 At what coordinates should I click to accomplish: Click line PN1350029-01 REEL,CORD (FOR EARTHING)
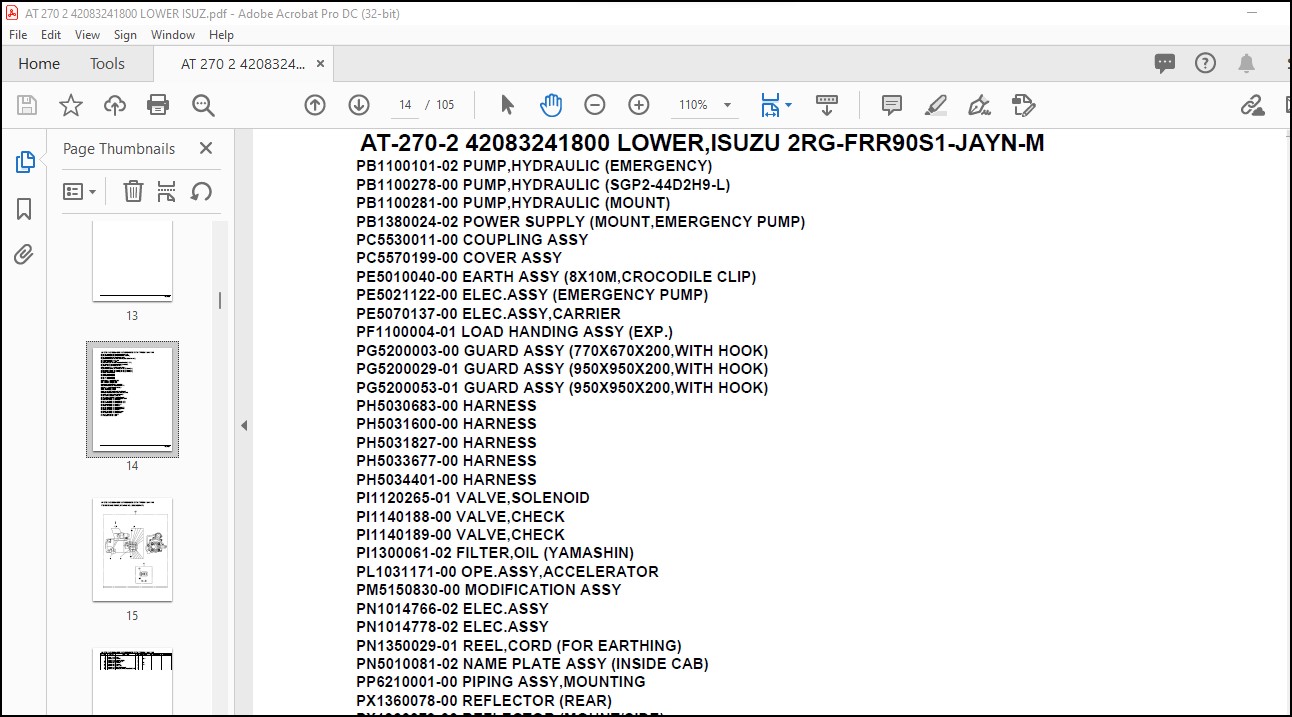tap(519, 646)
